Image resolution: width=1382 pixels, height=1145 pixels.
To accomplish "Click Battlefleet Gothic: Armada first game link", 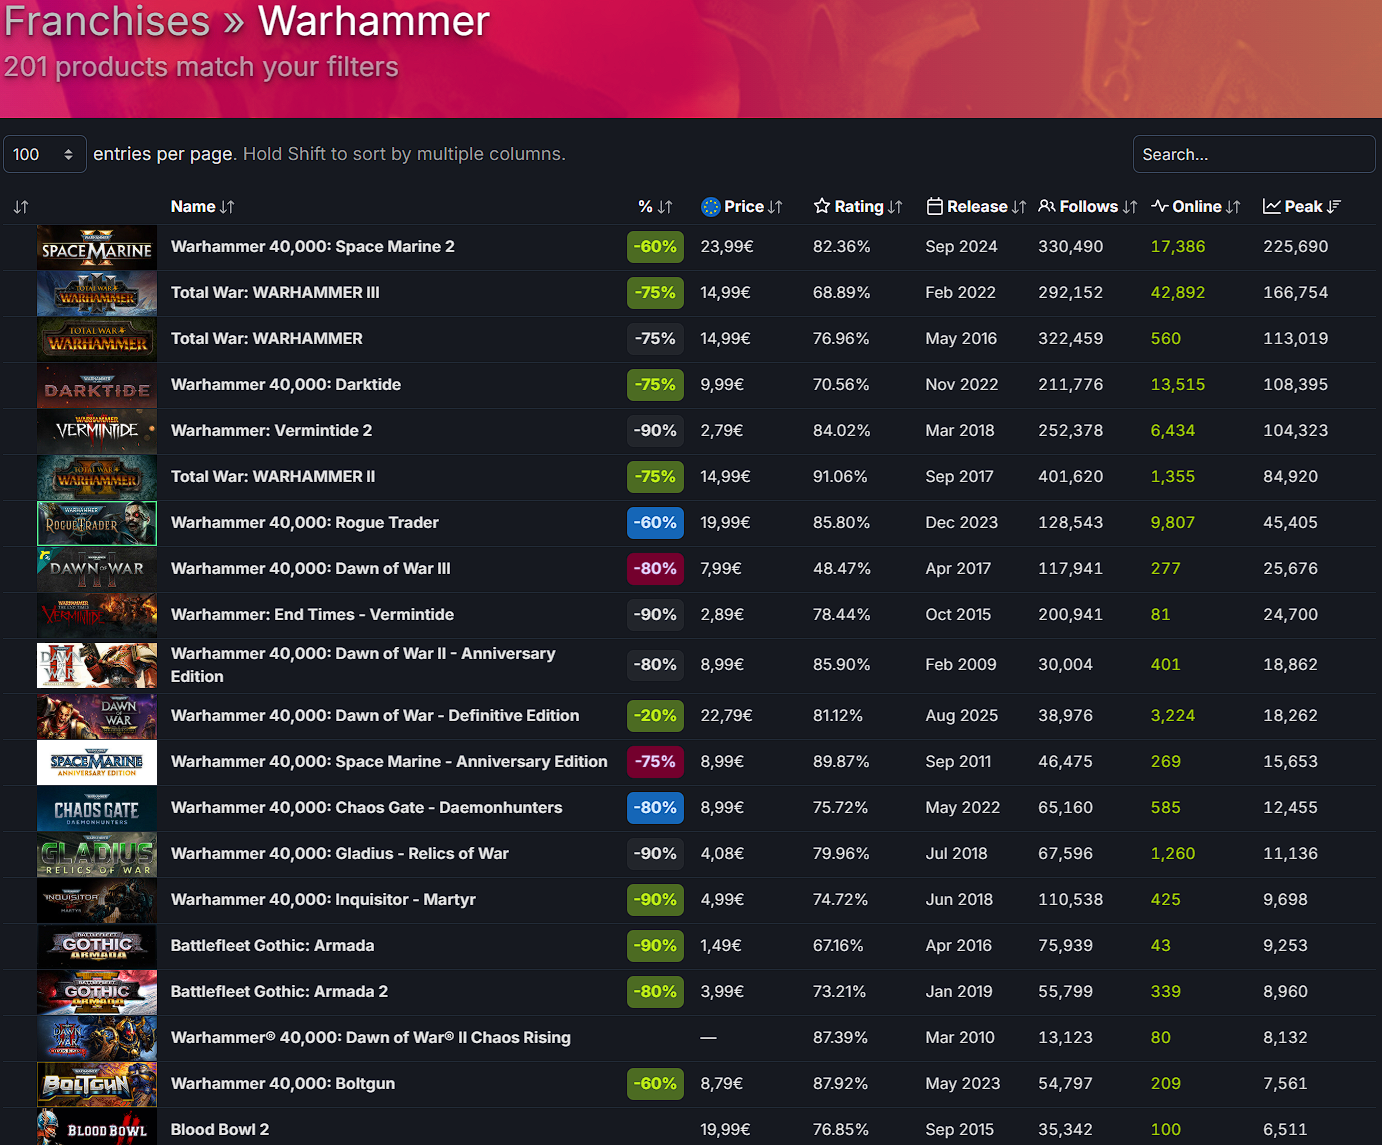I will (272, 945).
